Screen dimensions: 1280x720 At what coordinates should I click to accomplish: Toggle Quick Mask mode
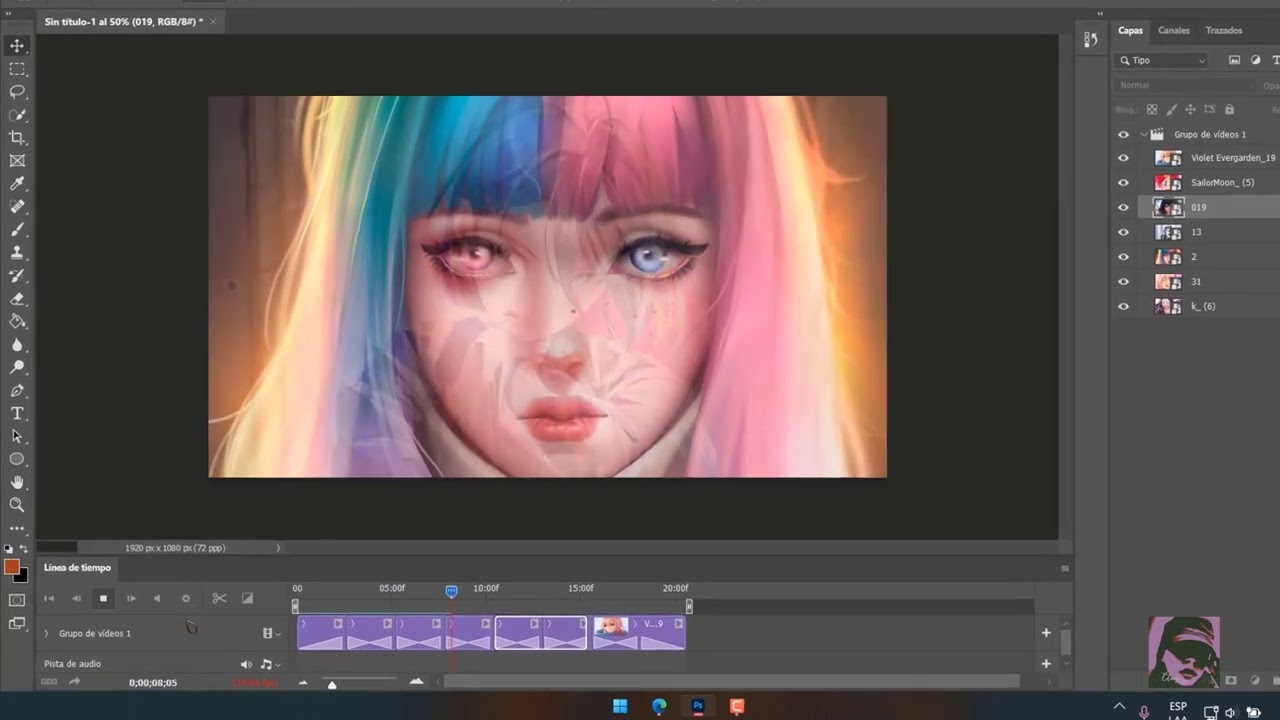click(x=17, y=600)
